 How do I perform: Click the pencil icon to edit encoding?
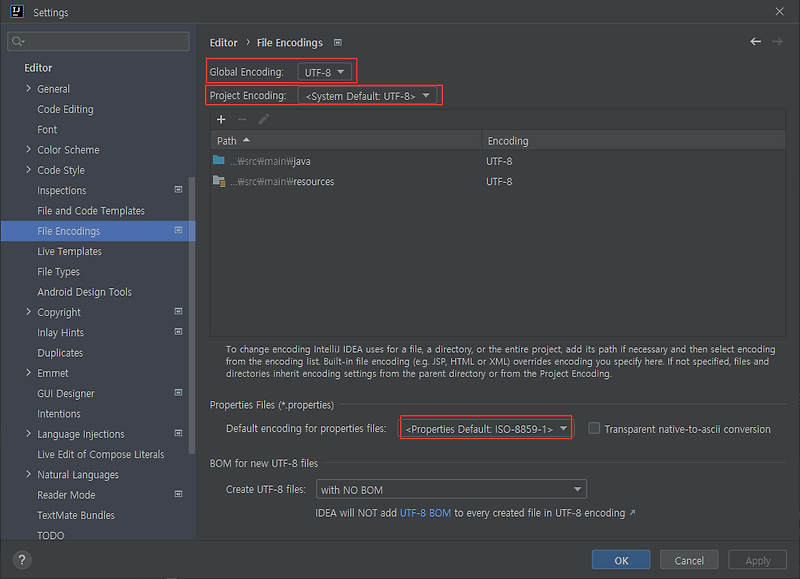[261, 120]
